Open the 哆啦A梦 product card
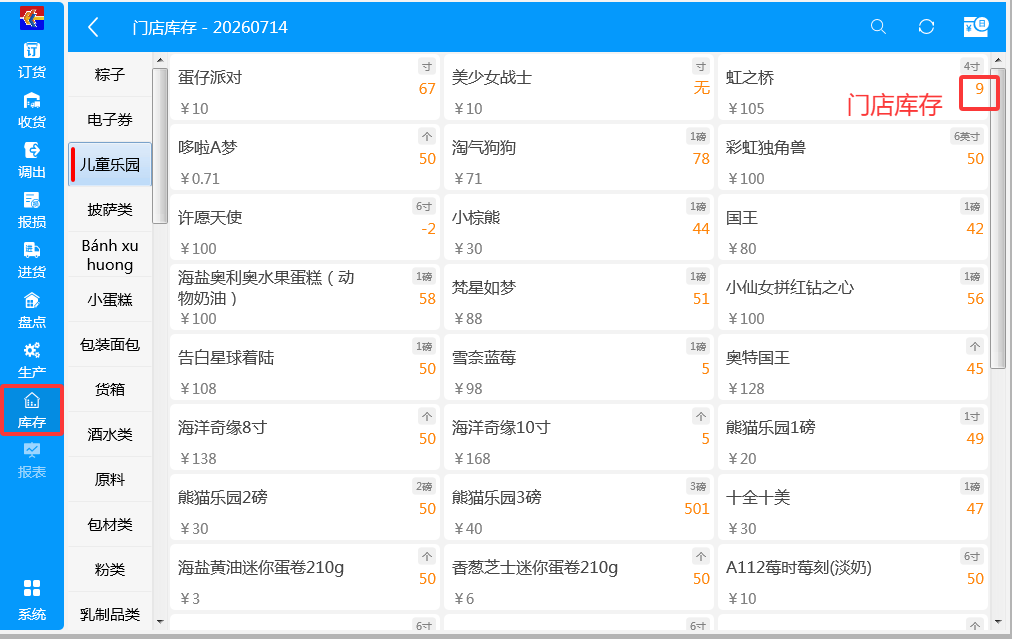 click(x=305, y=157)
